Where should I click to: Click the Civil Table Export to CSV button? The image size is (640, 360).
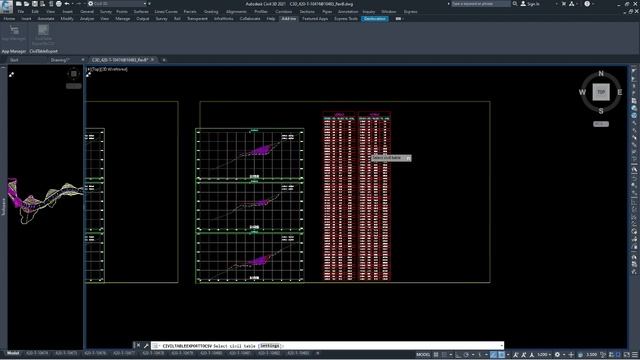[x=43, y=35]
